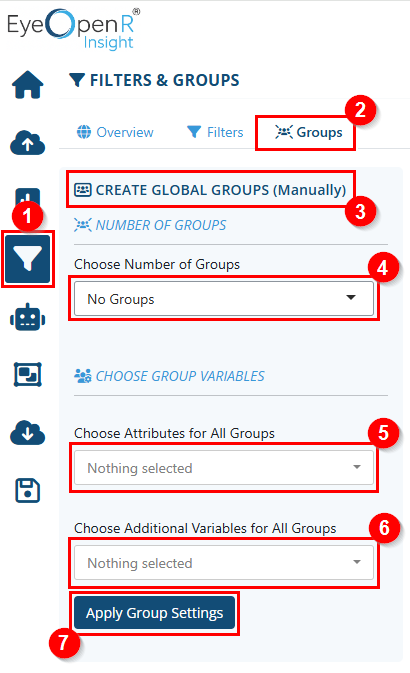Click the CHOOSE GROUP VARIABLES section heading
The width and height of the screenshot is (410, 673).
(169, 376)
